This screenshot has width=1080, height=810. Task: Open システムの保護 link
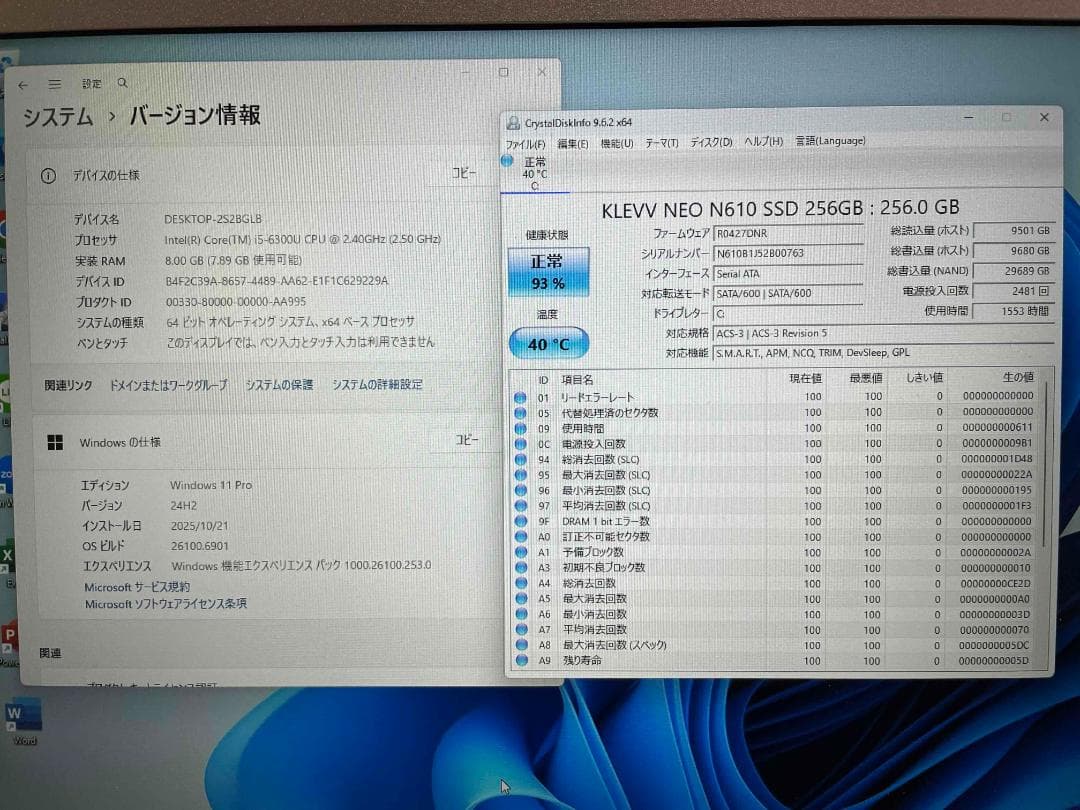tap(279, 384)
